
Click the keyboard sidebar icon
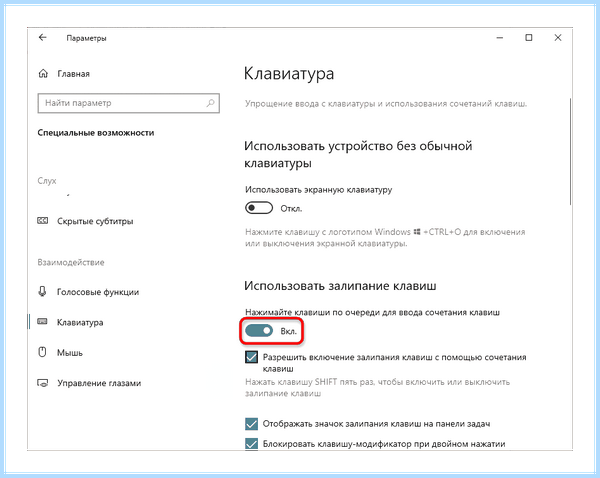click(x=42, y=322)
